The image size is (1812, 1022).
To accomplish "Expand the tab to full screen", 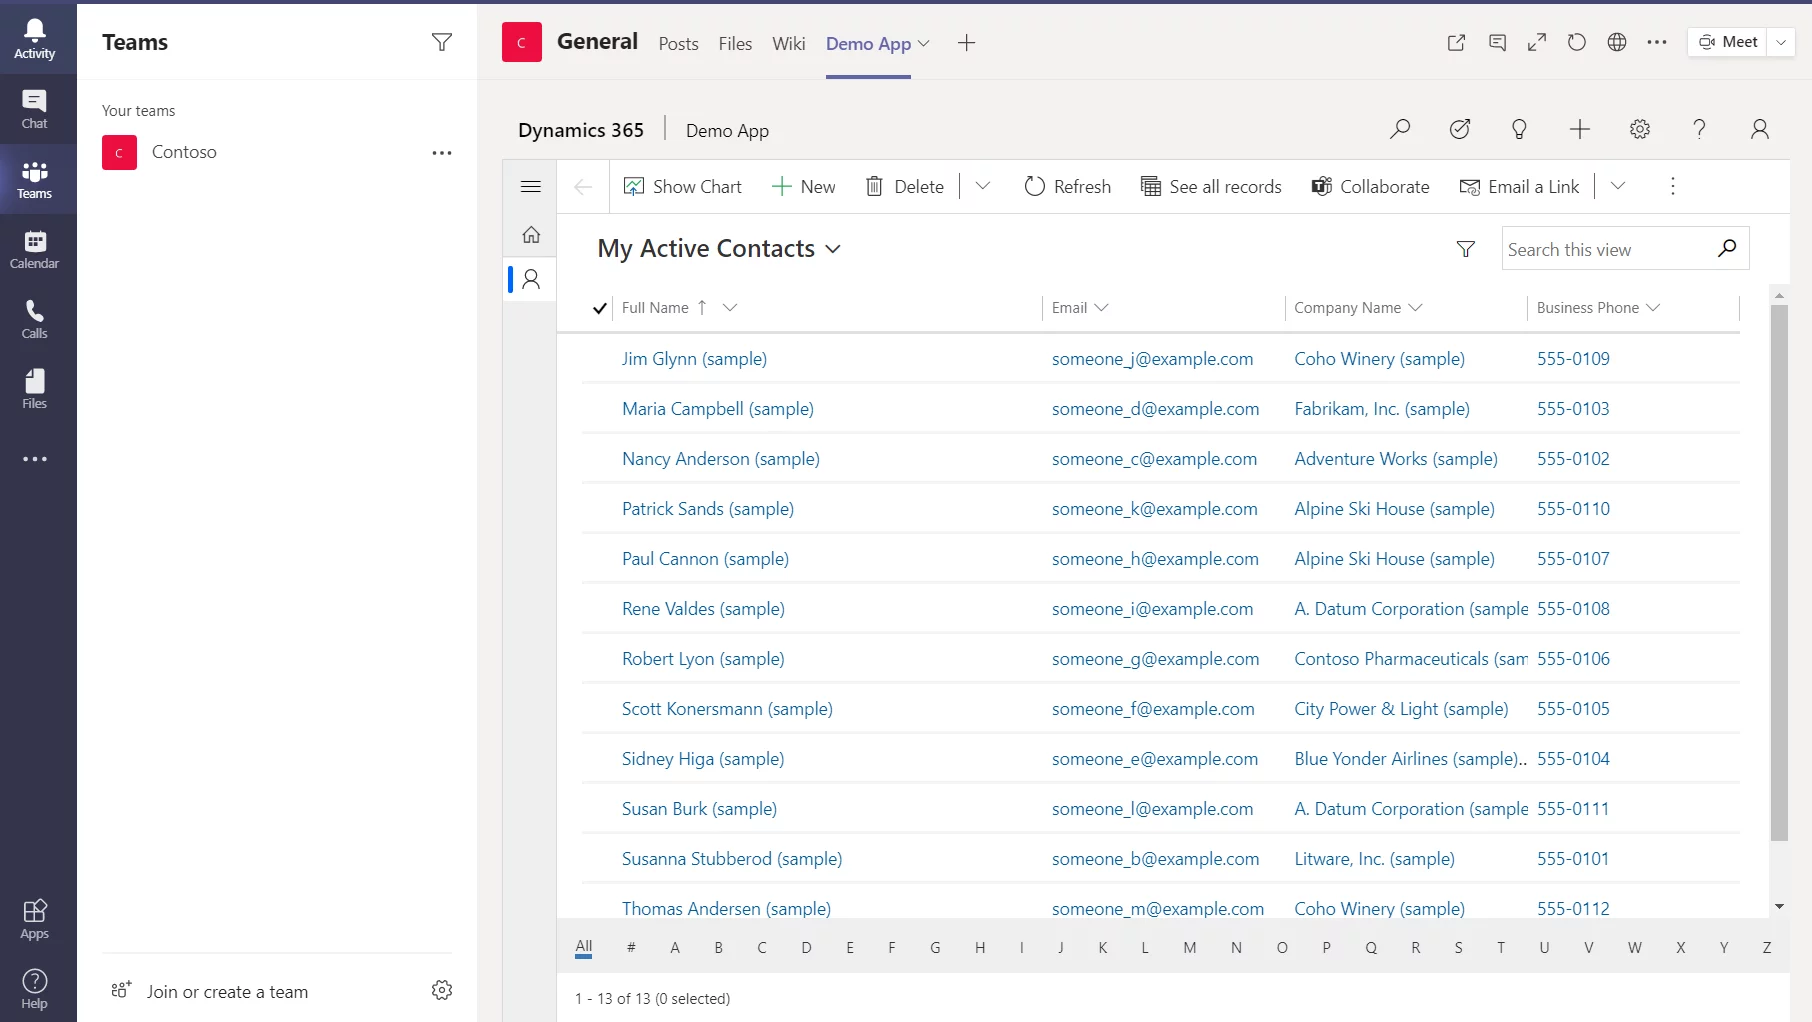I will (1537, 42).
